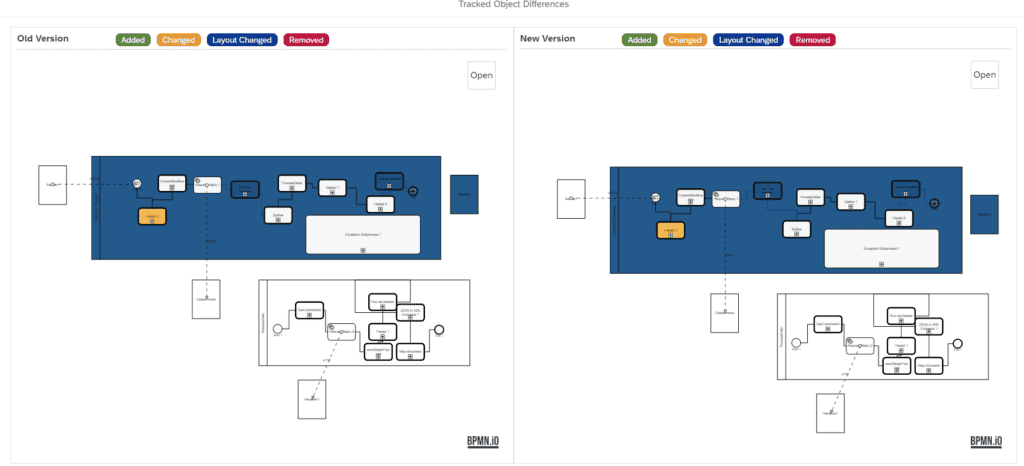Select Start 1 event in New Version subprocess
The height and width of the screenshot is (466, 1024).
point(796,343)
